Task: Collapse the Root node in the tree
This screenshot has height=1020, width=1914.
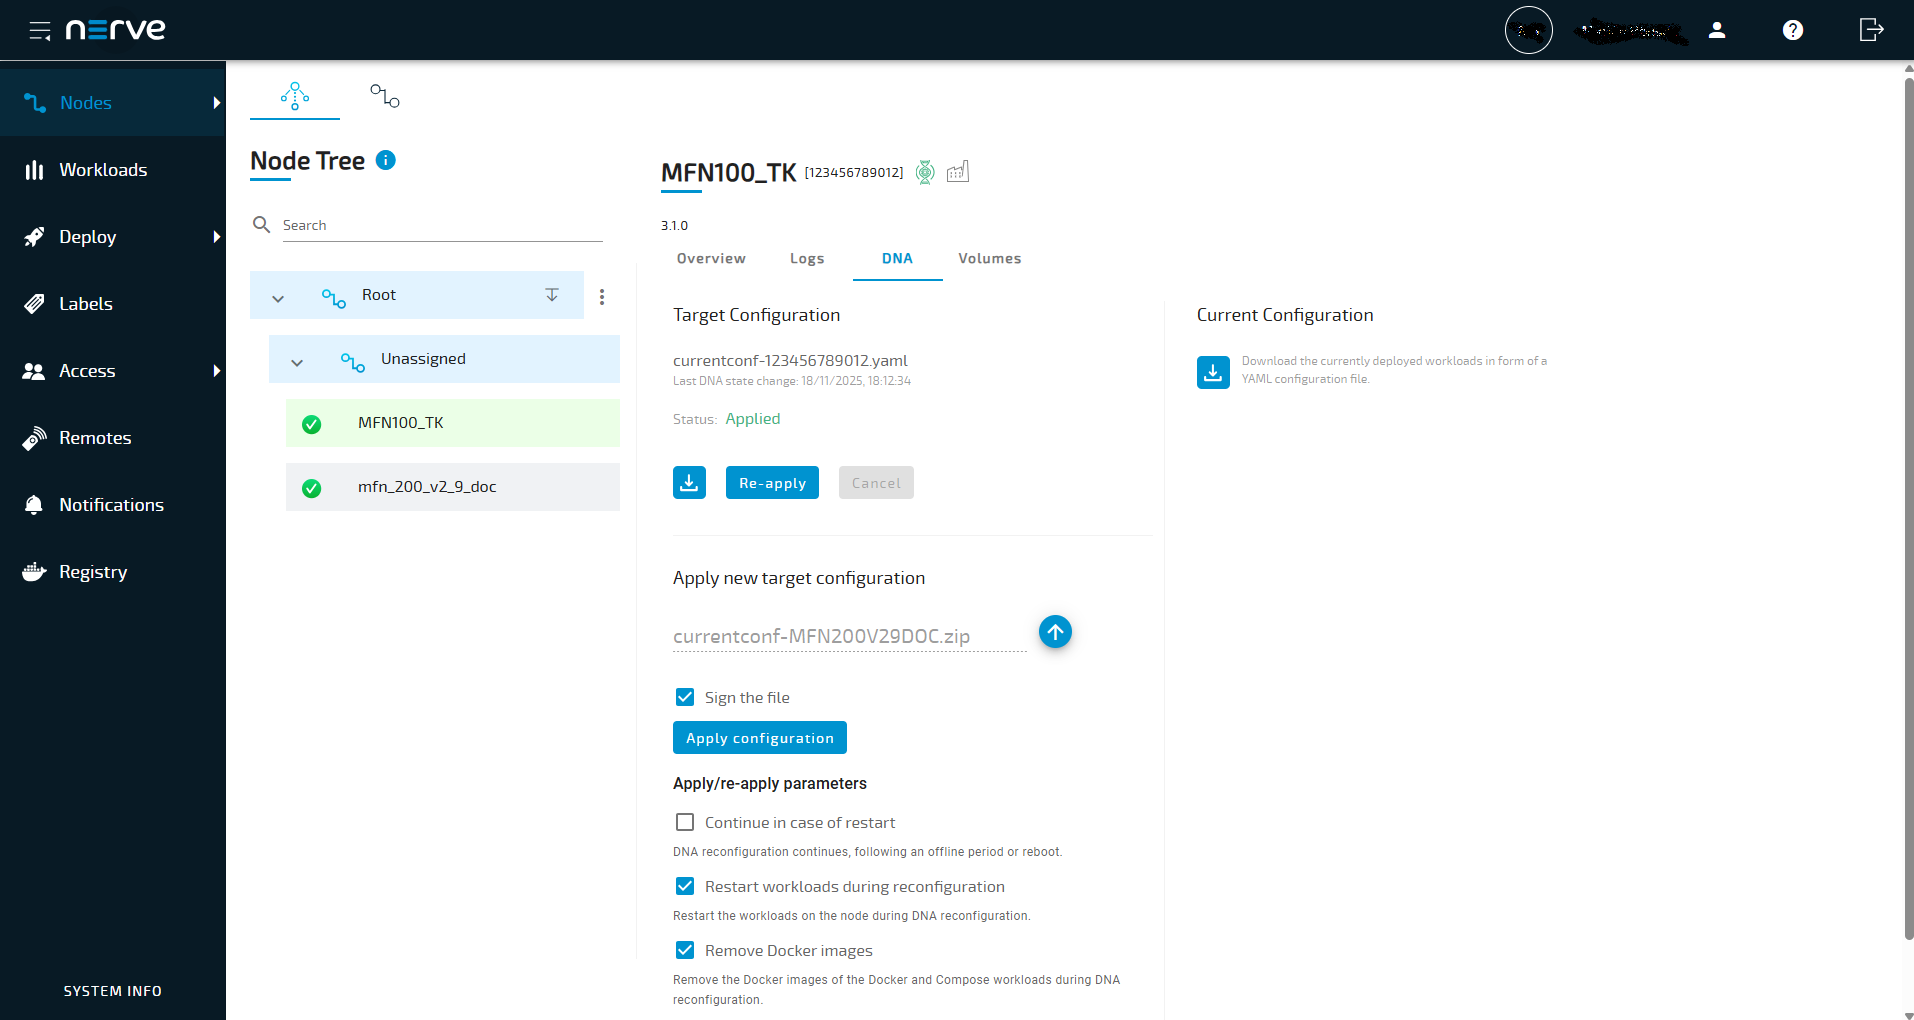Action: 278,297
